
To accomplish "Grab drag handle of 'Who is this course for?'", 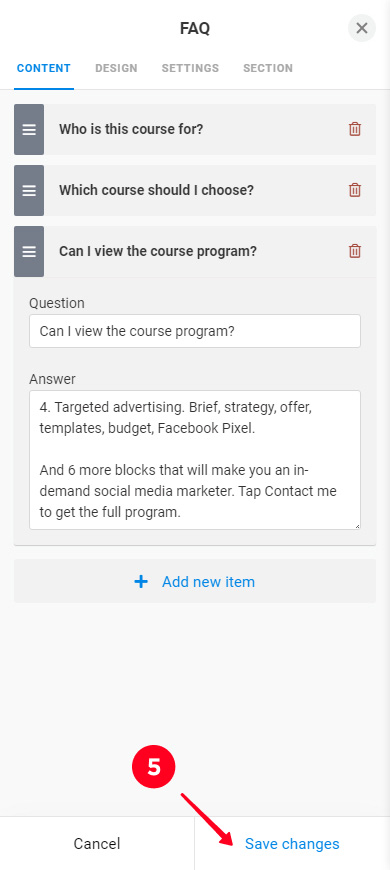I will click(29, 129).
